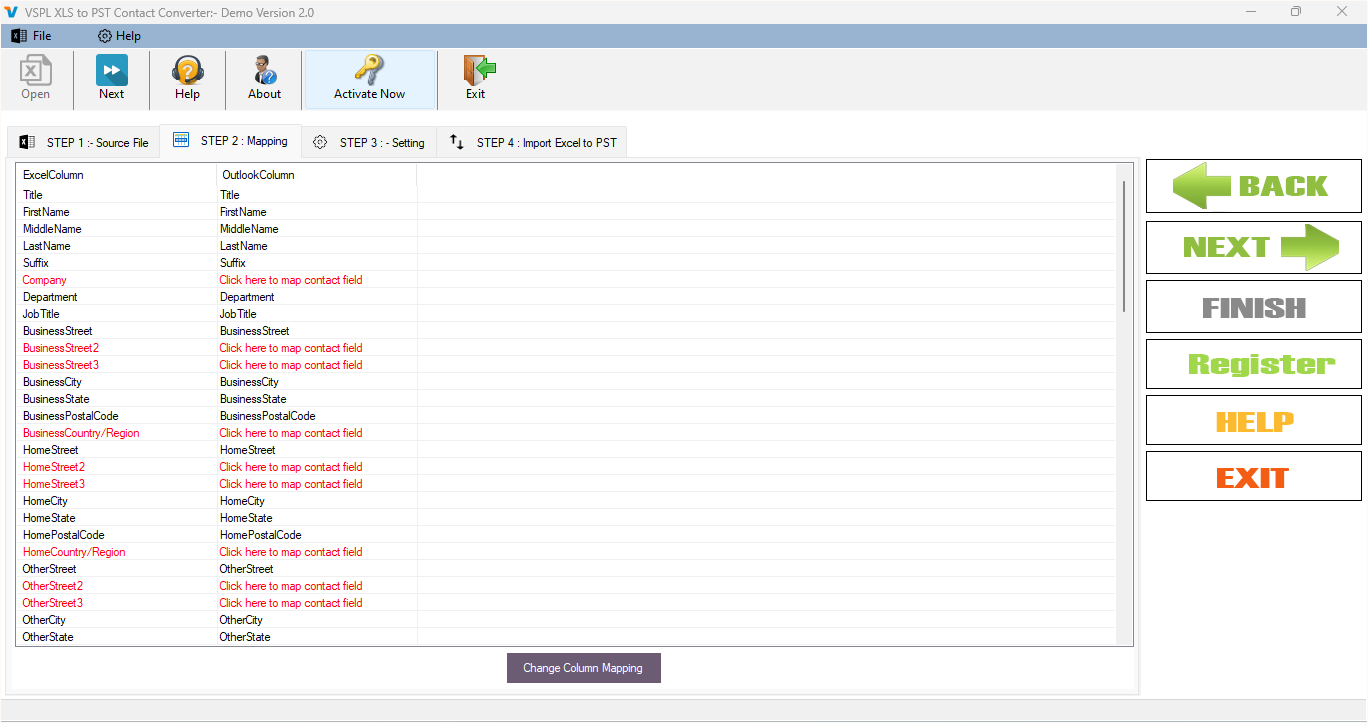Map the BusinessStreet3 contact field
The height and width of the screenshot is (723, 1368).
point(291,365)
